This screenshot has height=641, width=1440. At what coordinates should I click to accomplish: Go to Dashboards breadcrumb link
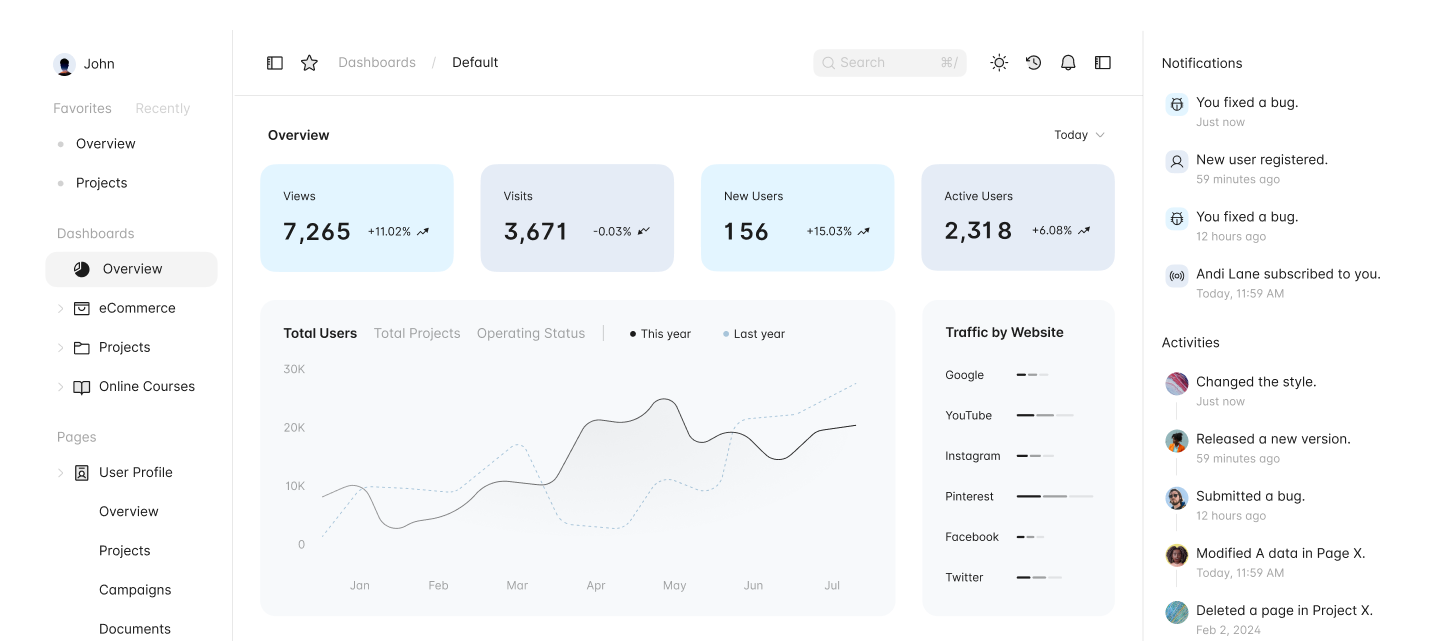pyautogui.click(x=377, y=63)
